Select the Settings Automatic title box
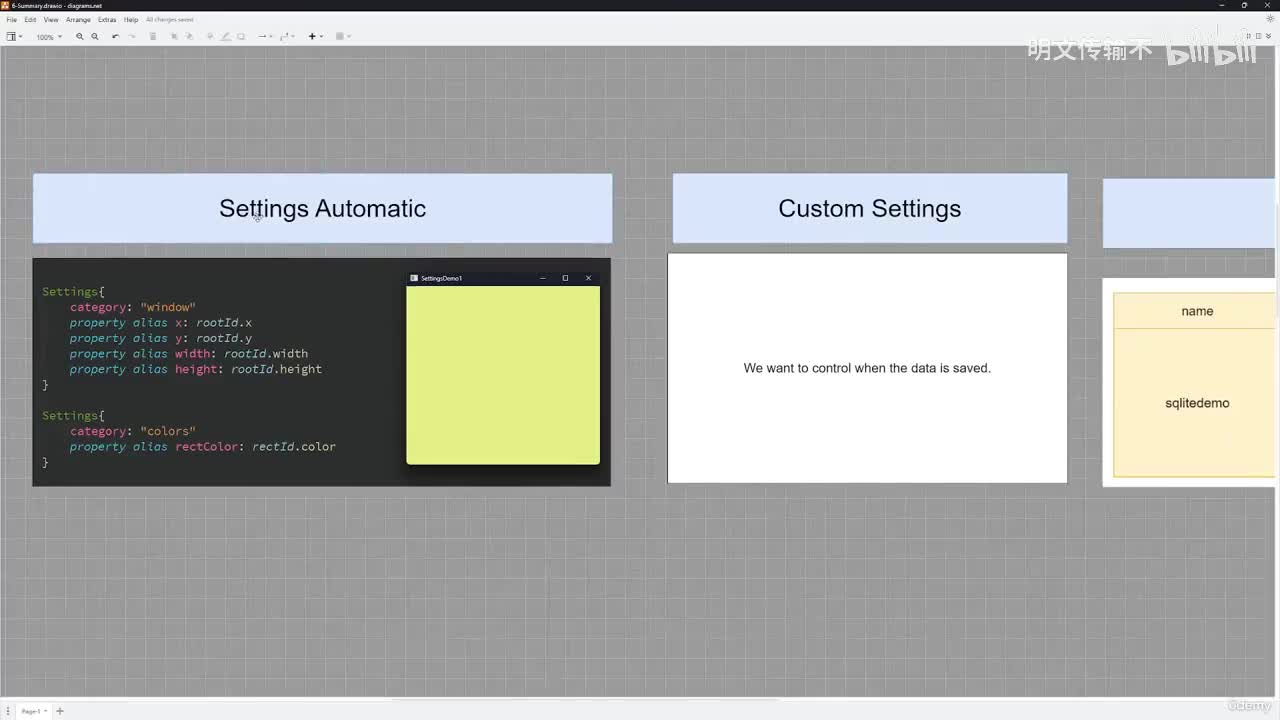The height and width of the screenshot is (720, 1280). coord(322,208)
